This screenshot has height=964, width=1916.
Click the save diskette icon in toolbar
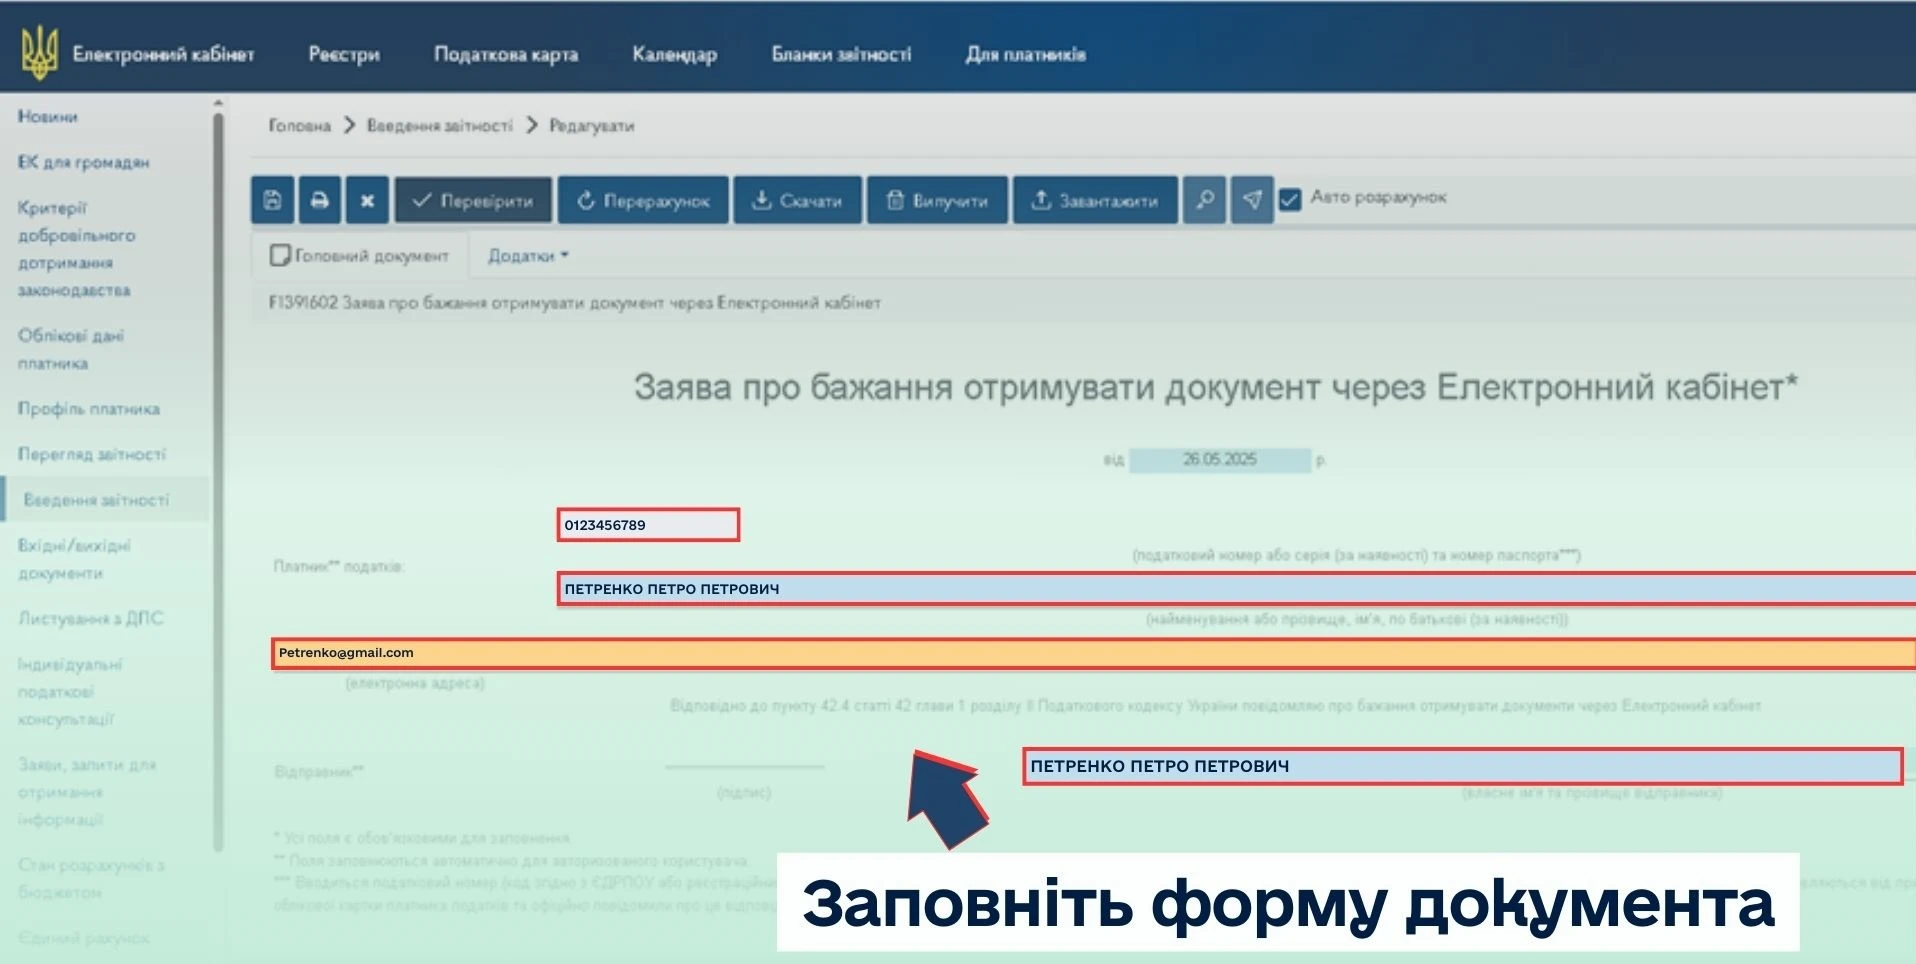272,200
